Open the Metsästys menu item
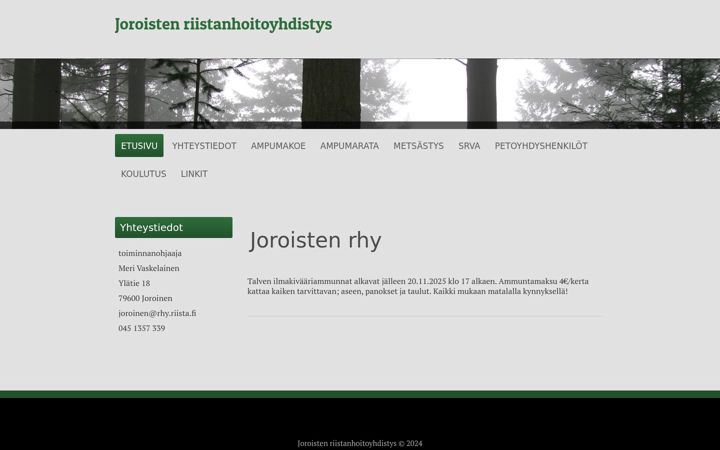Viewport: 720px width, 450px height. tap(418, 146)
